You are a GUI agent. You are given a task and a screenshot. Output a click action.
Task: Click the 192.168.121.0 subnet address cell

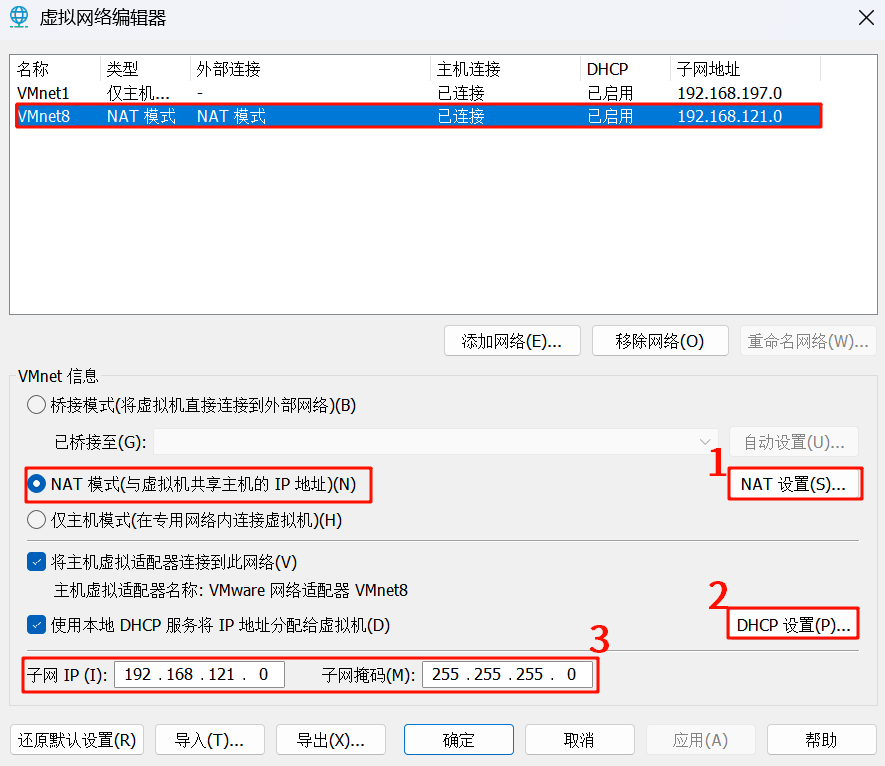tap(729, 116)
